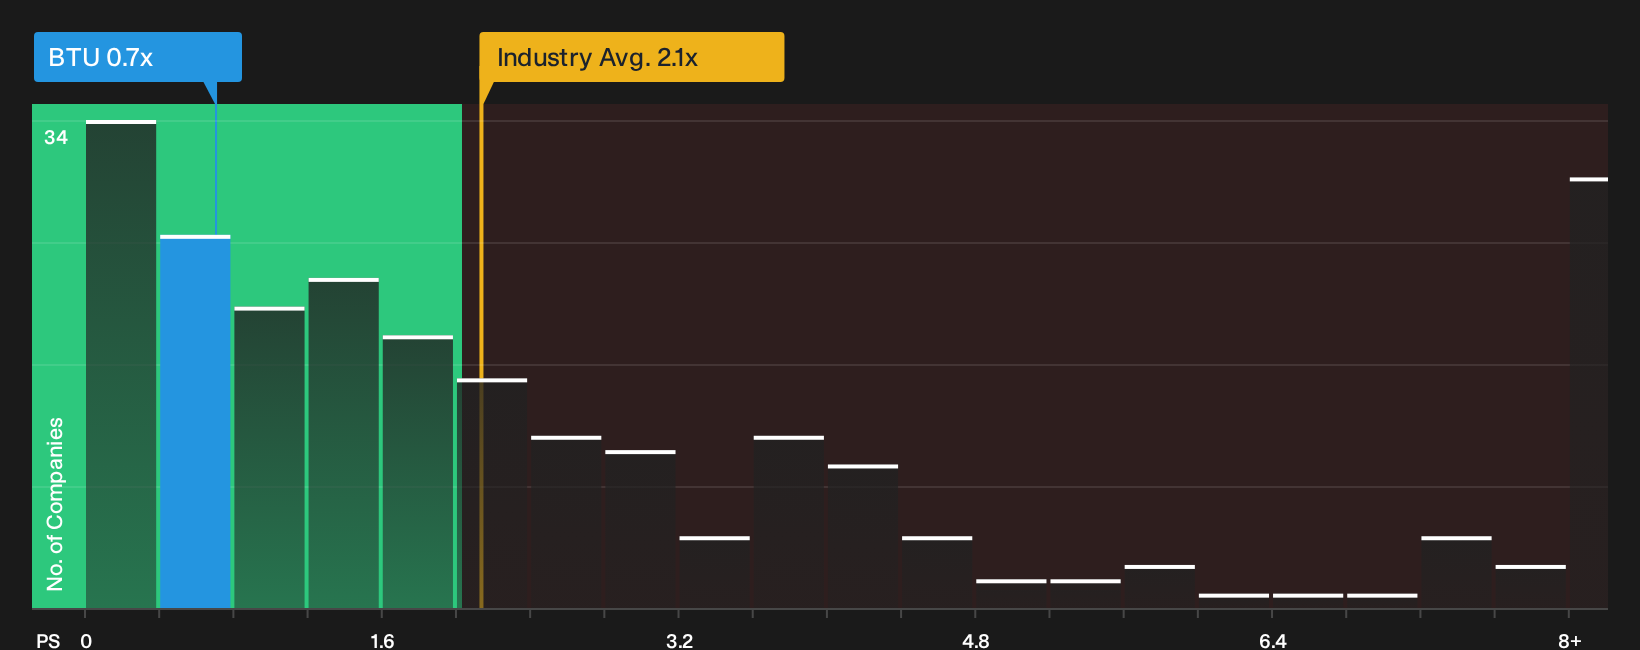The height and width of the screenshot is (650, 1640).
Task: Click the '1.6' x-axis tick label
Action: [382, 641]
